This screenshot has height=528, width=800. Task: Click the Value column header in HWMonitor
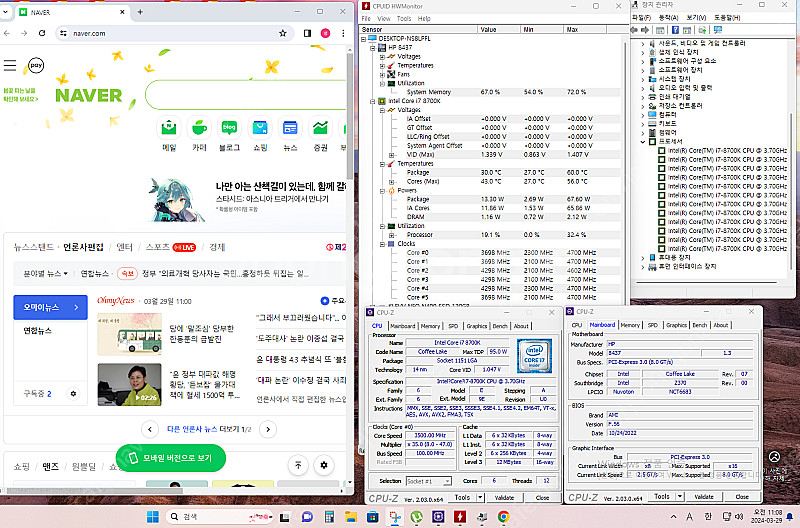499,30
